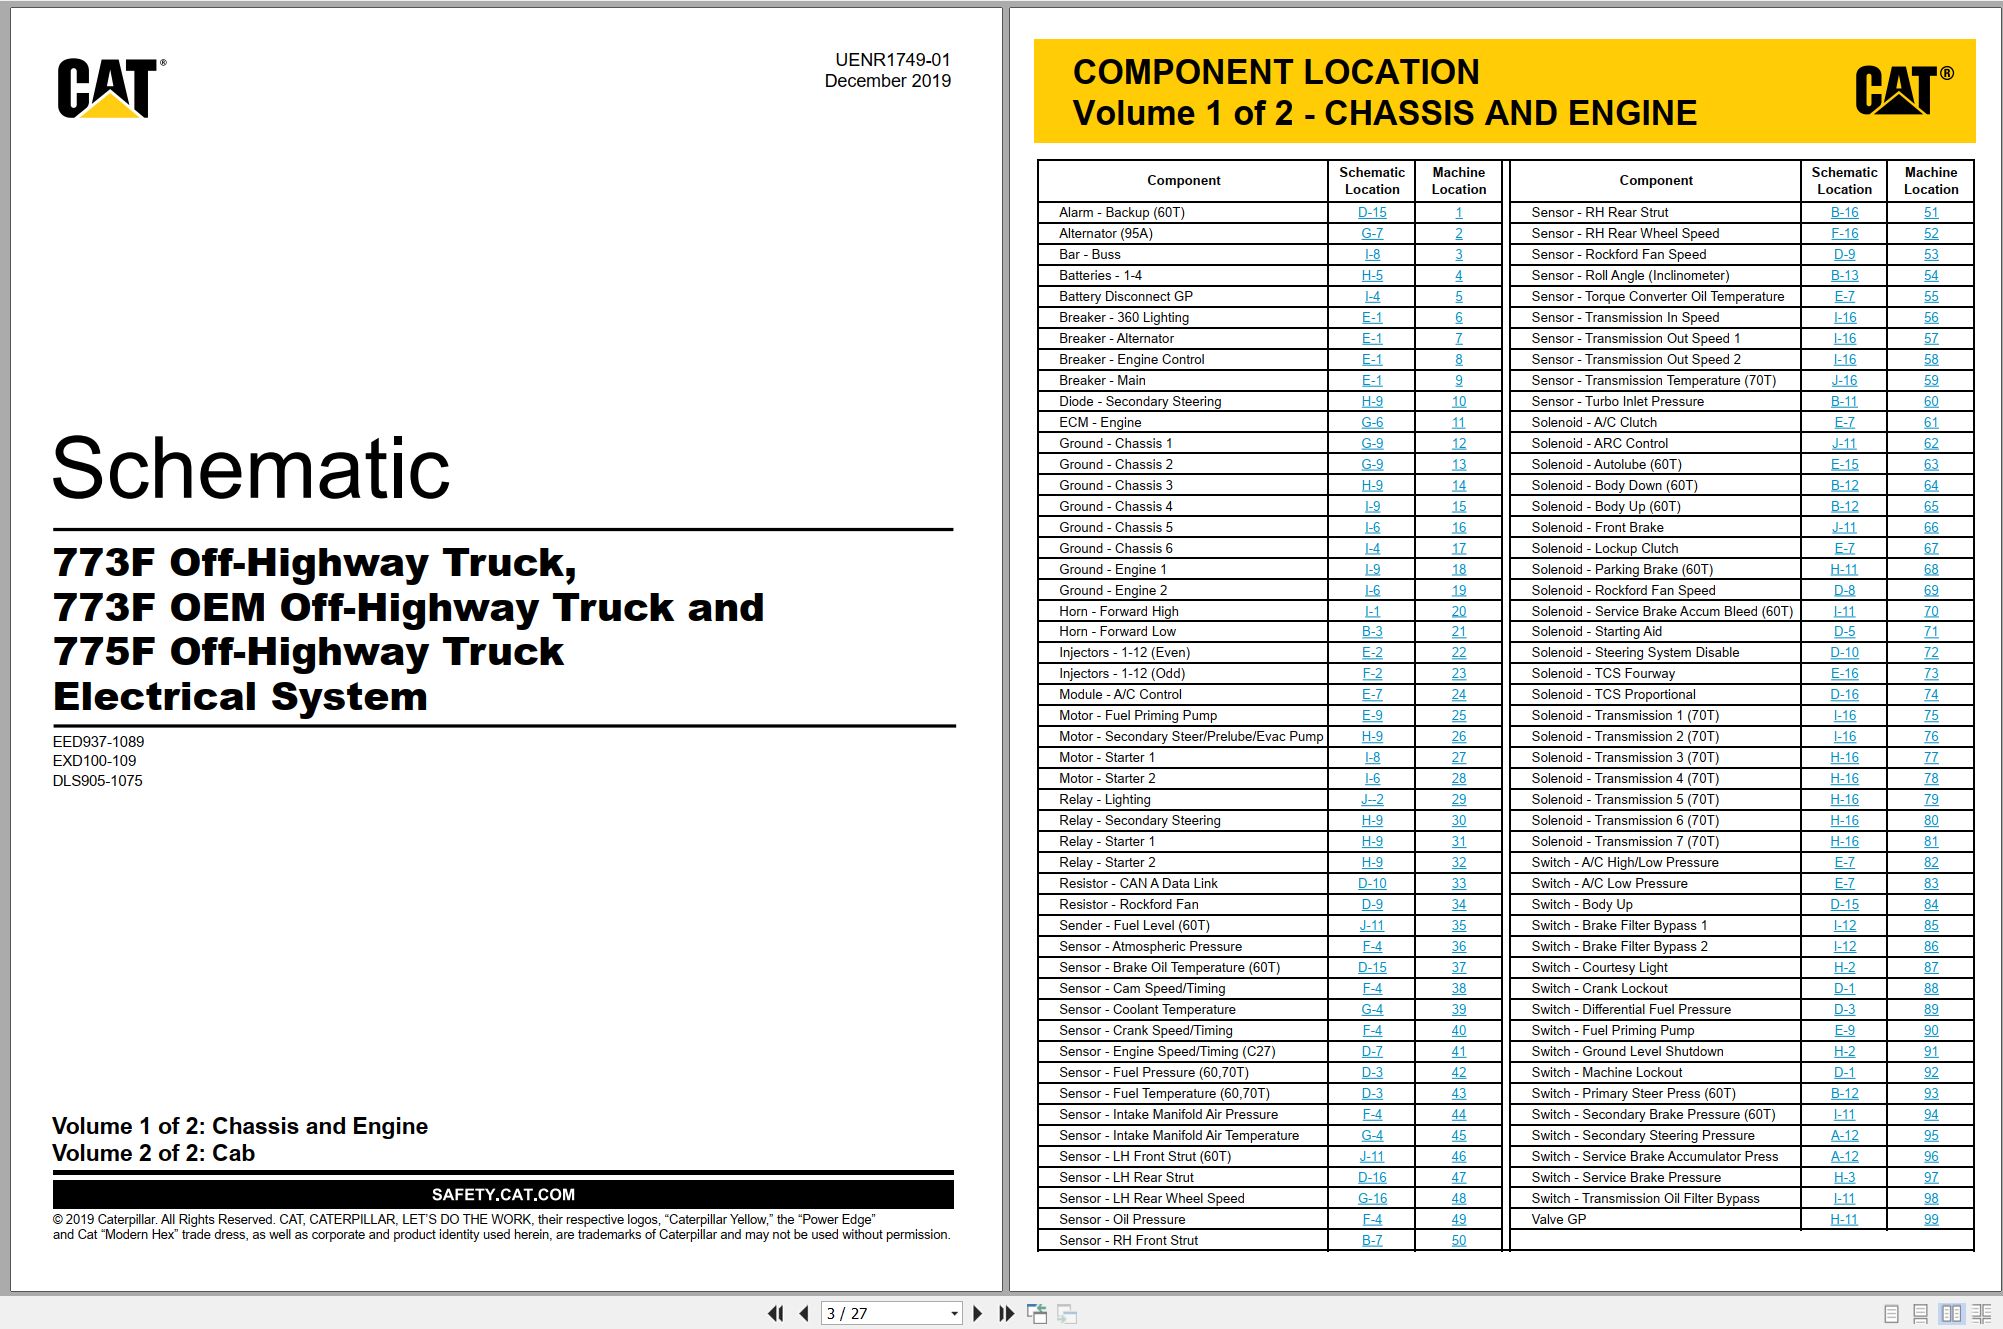Click machine location 41 for Engine Speed/Timing (C27)
The height and width of the screenshot is (1329, 2003).
tap(1458, 1052)
